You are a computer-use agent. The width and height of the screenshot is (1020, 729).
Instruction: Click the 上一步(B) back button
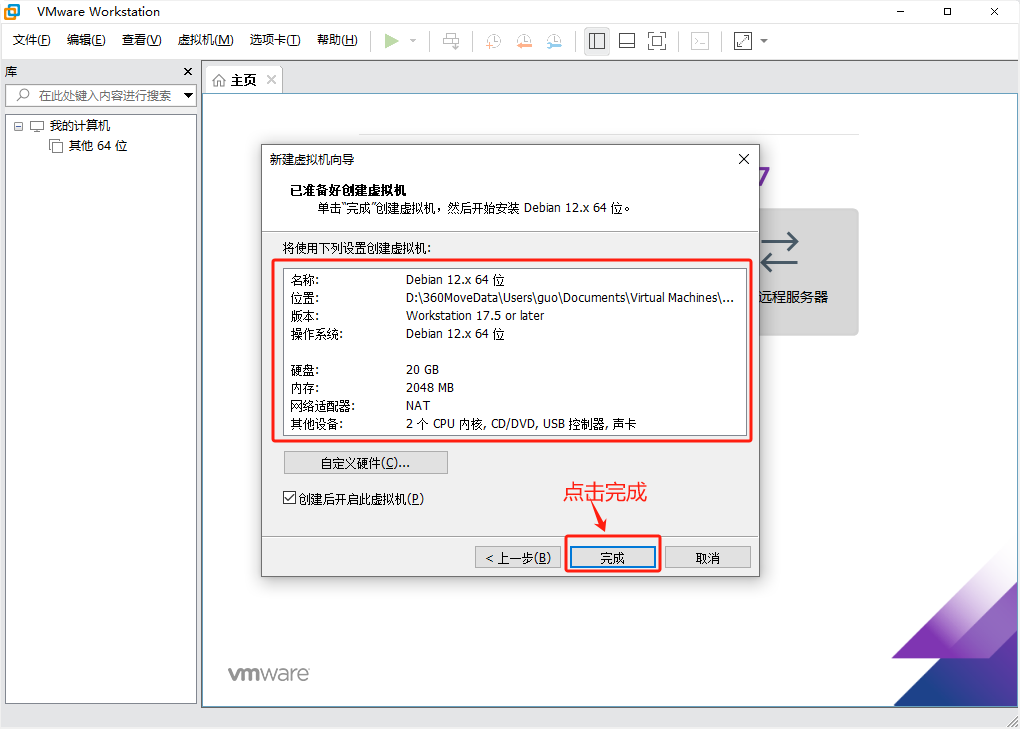click(518, 558)
